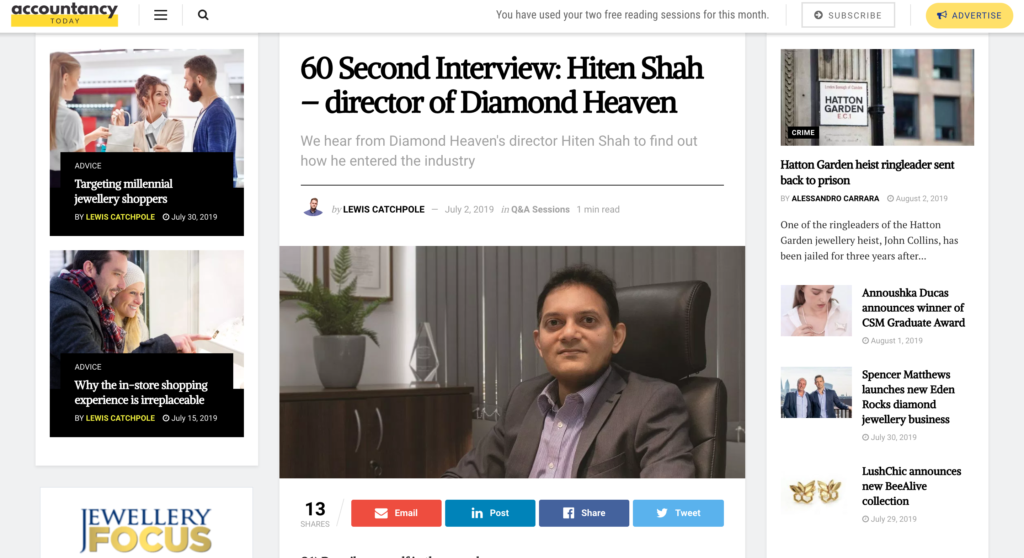Share the article on Facebook

(x=584, y=513)
